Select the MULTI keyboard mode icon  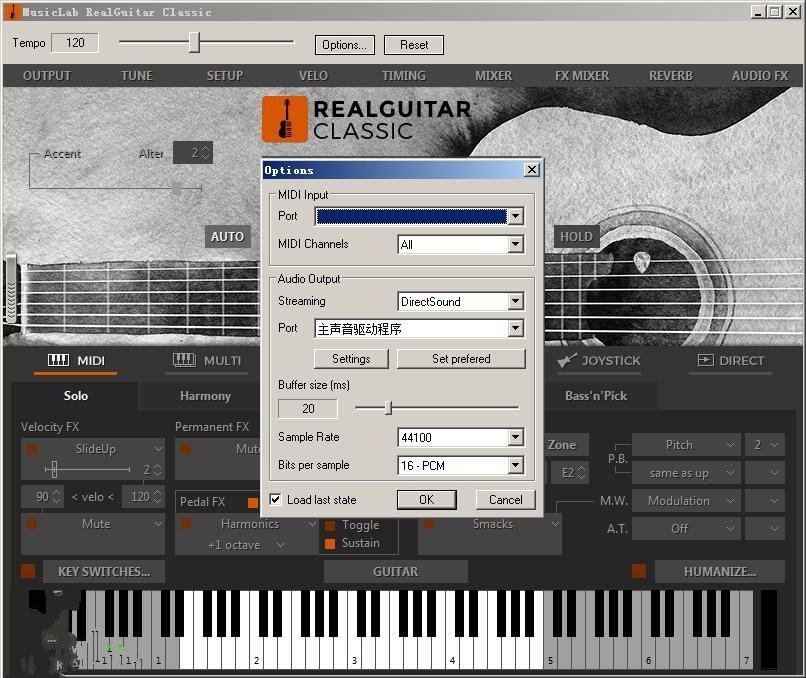click(184, 360)
